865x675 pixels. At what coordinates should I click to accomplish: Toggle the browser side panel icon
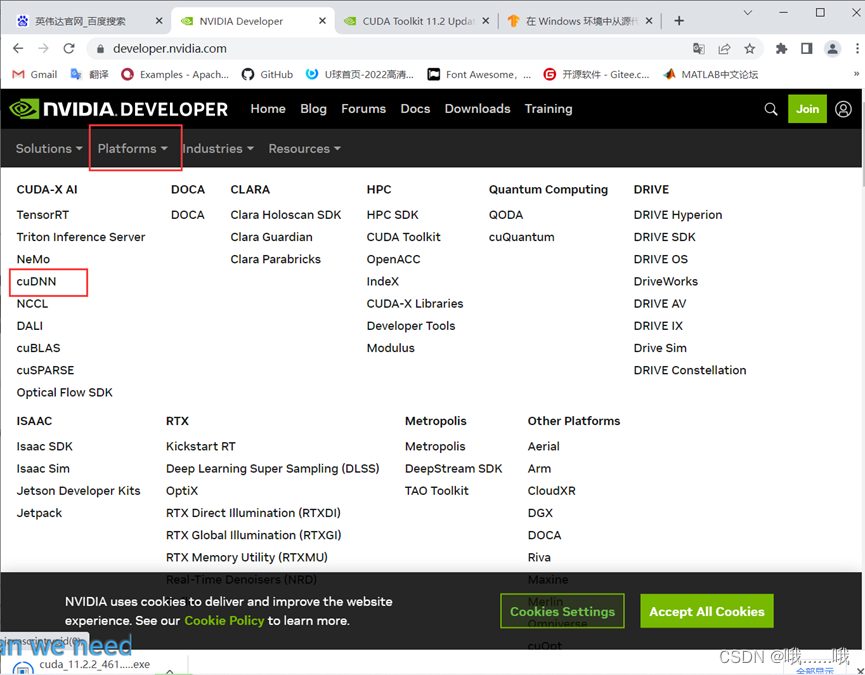[x=807, y=49]
